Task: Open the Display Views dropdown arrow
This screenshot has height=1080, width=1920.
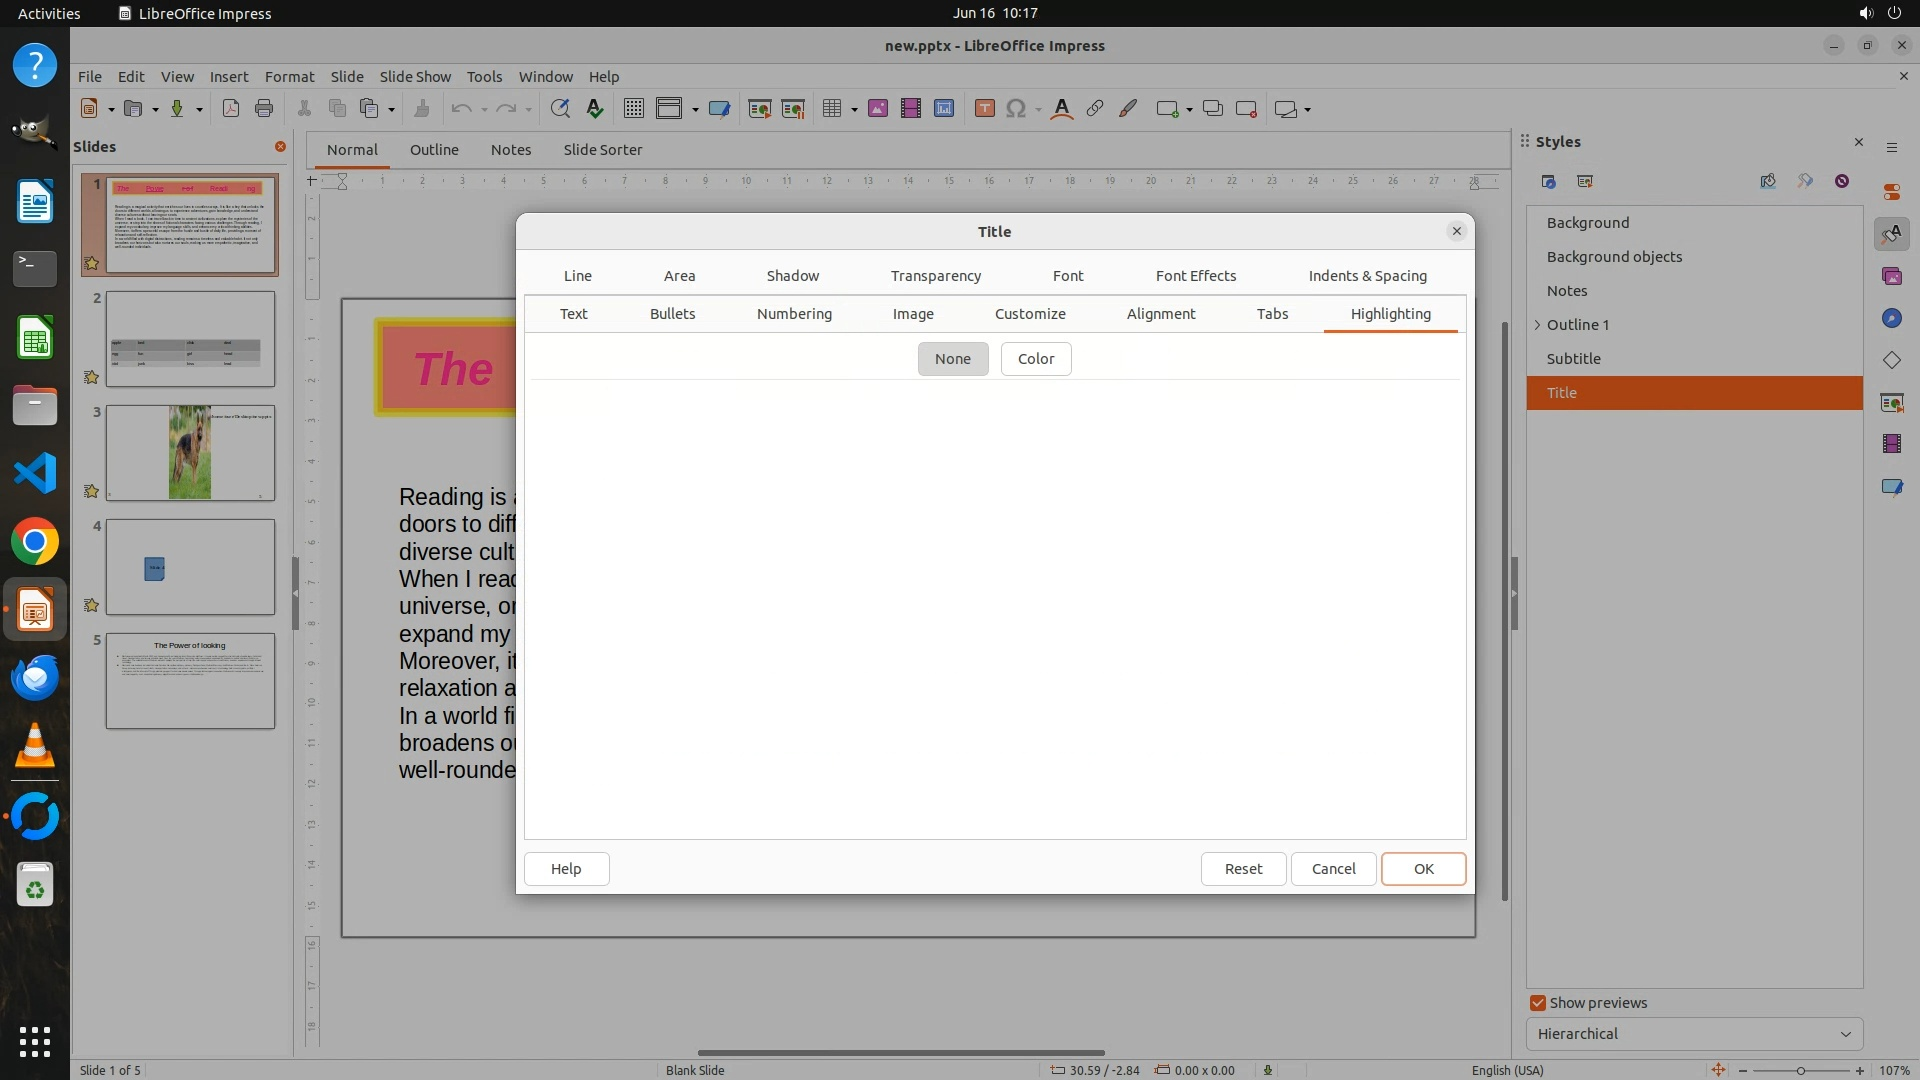Action: click(695, 109)
